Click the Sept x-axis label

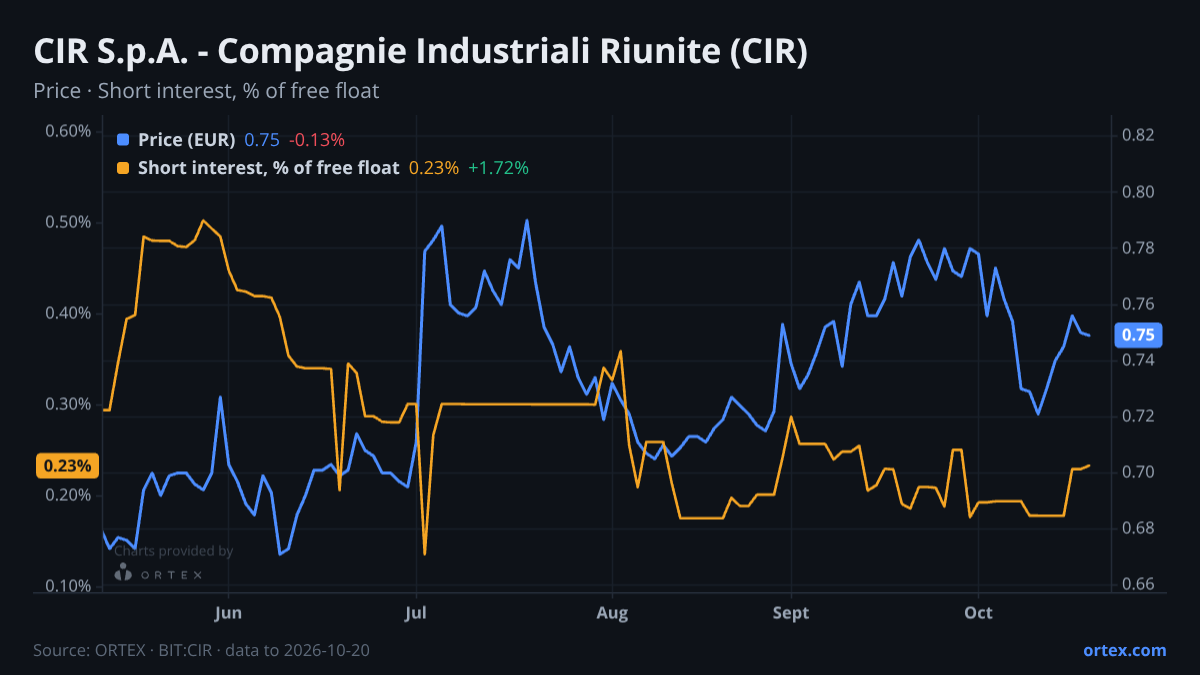(791, 613)
